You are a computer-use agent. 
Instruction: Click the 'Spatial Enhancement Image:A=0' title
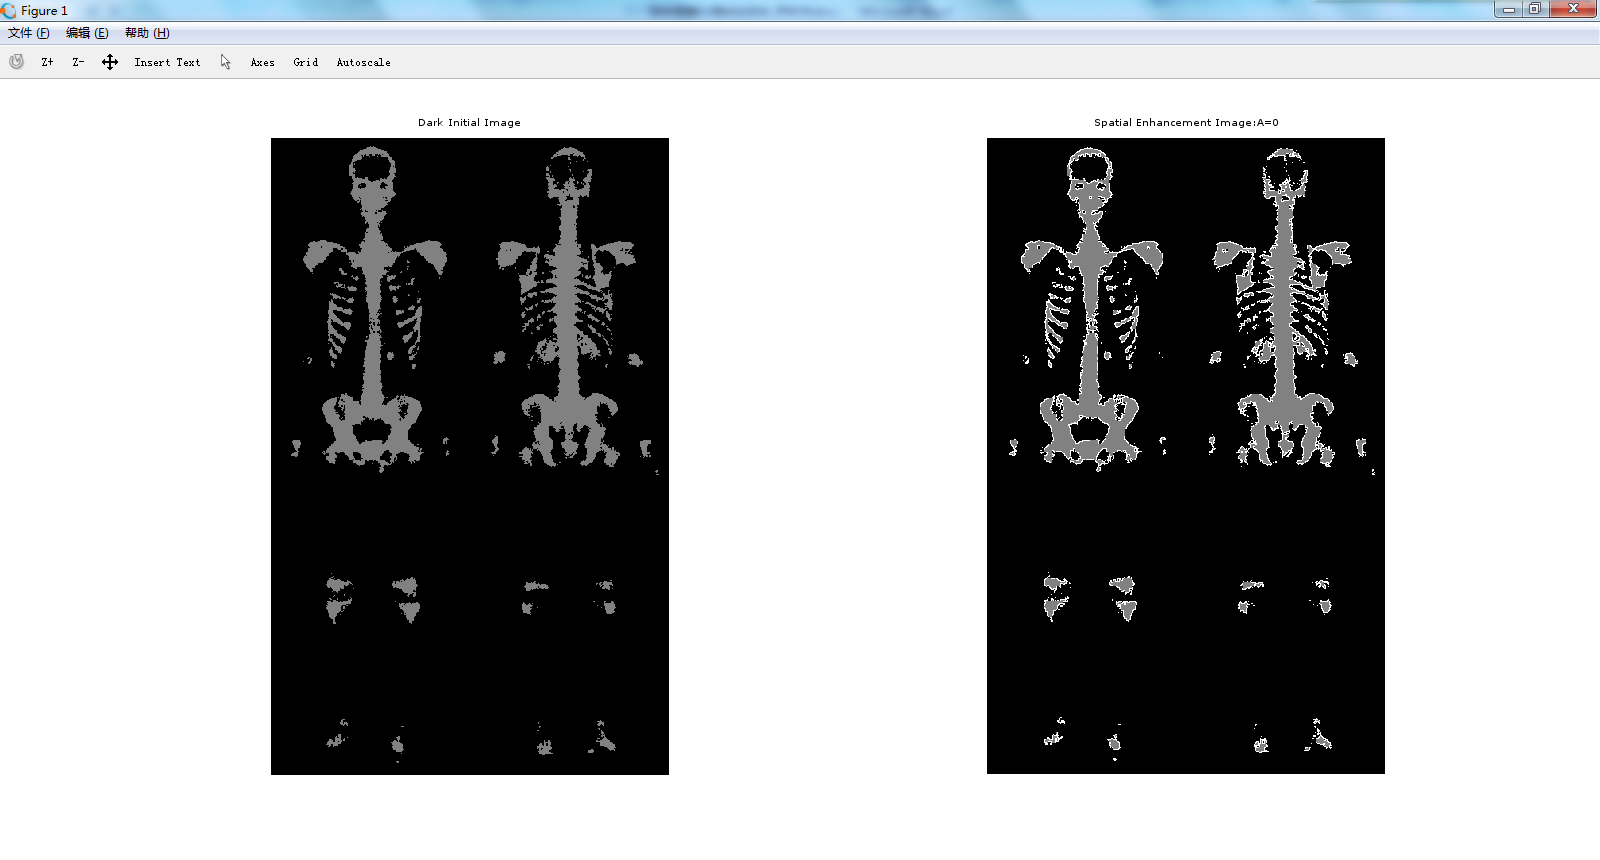1186,122
